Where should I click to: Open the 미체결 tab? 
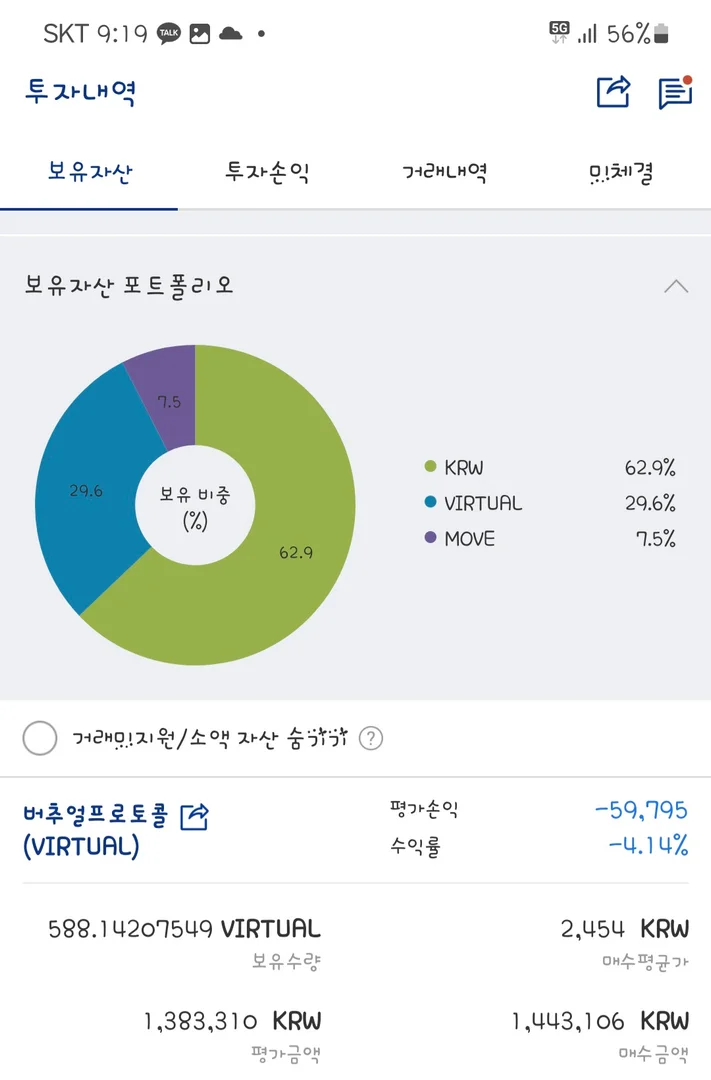pos(621,173)
